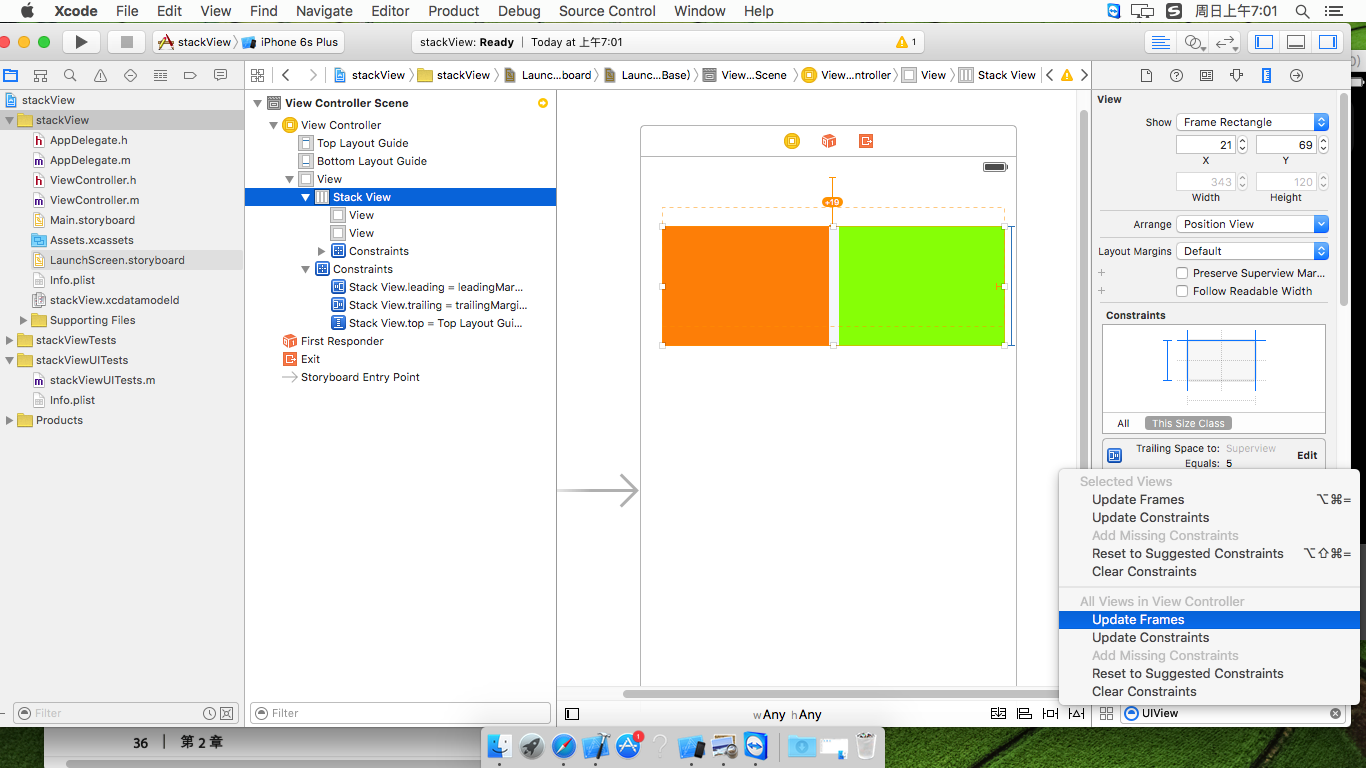
Task: Open the Symbol navigator
Action: 40,75
